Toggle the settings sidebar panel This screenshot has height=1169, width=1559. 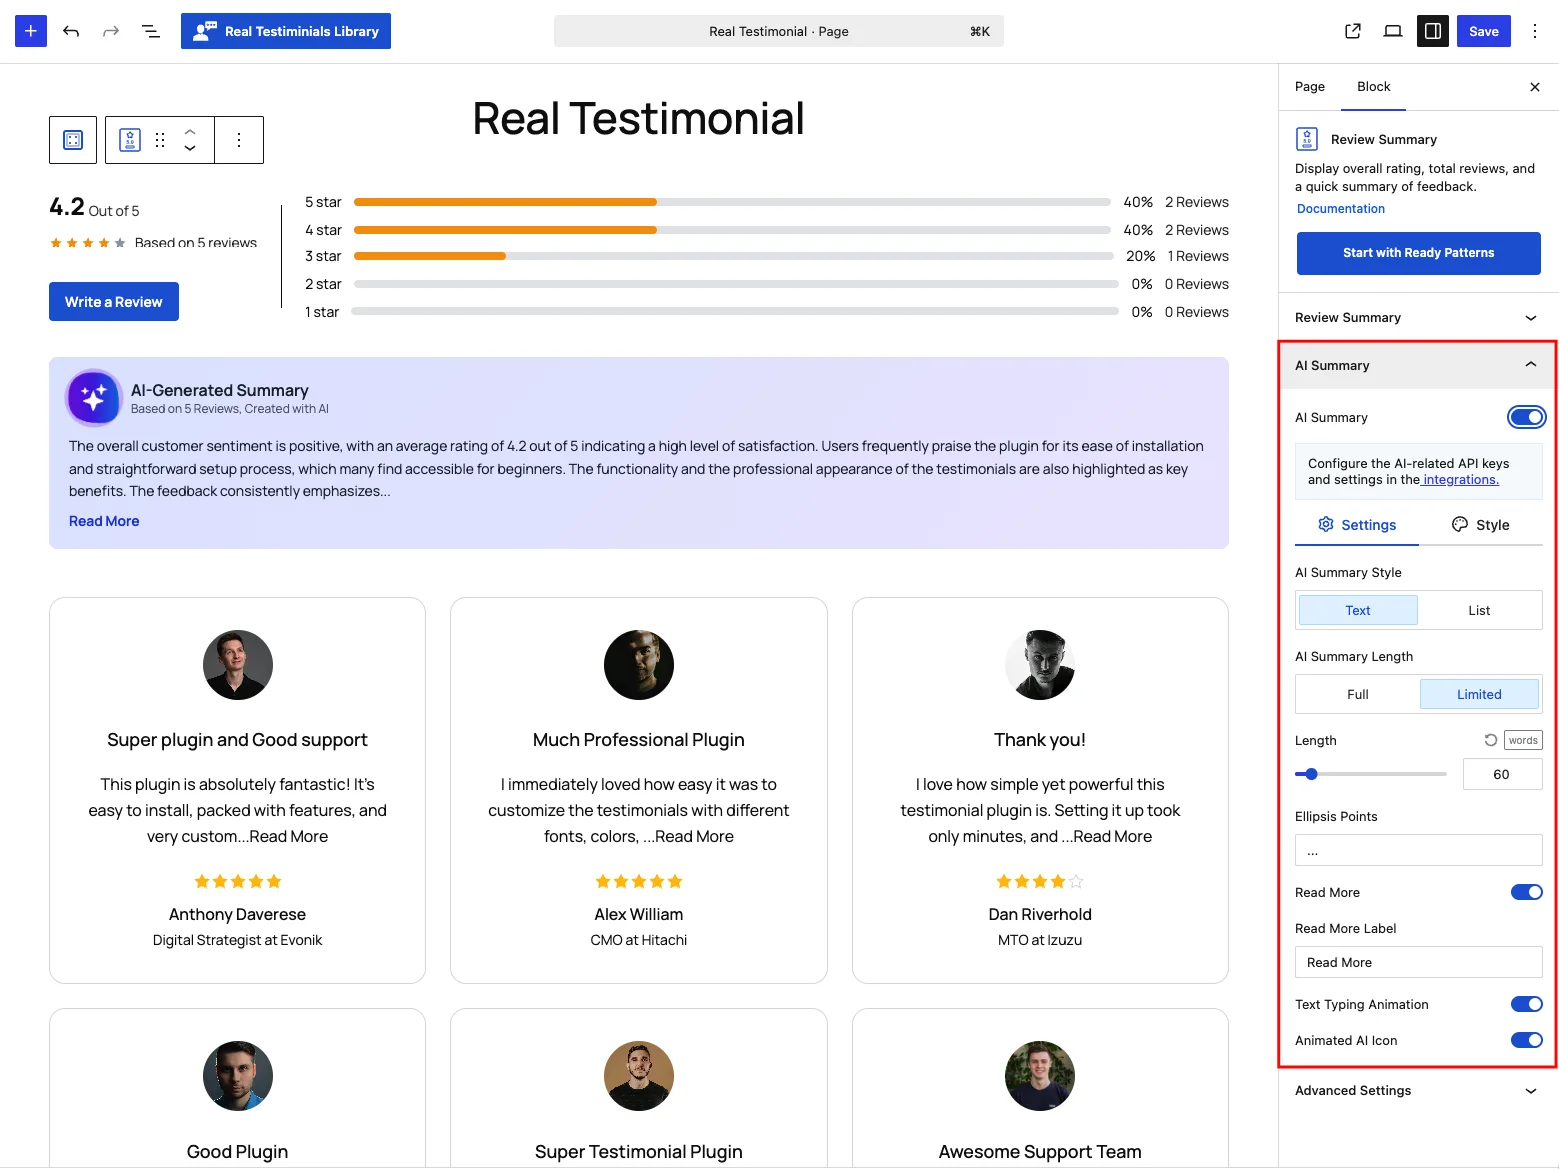point(1433,31)
